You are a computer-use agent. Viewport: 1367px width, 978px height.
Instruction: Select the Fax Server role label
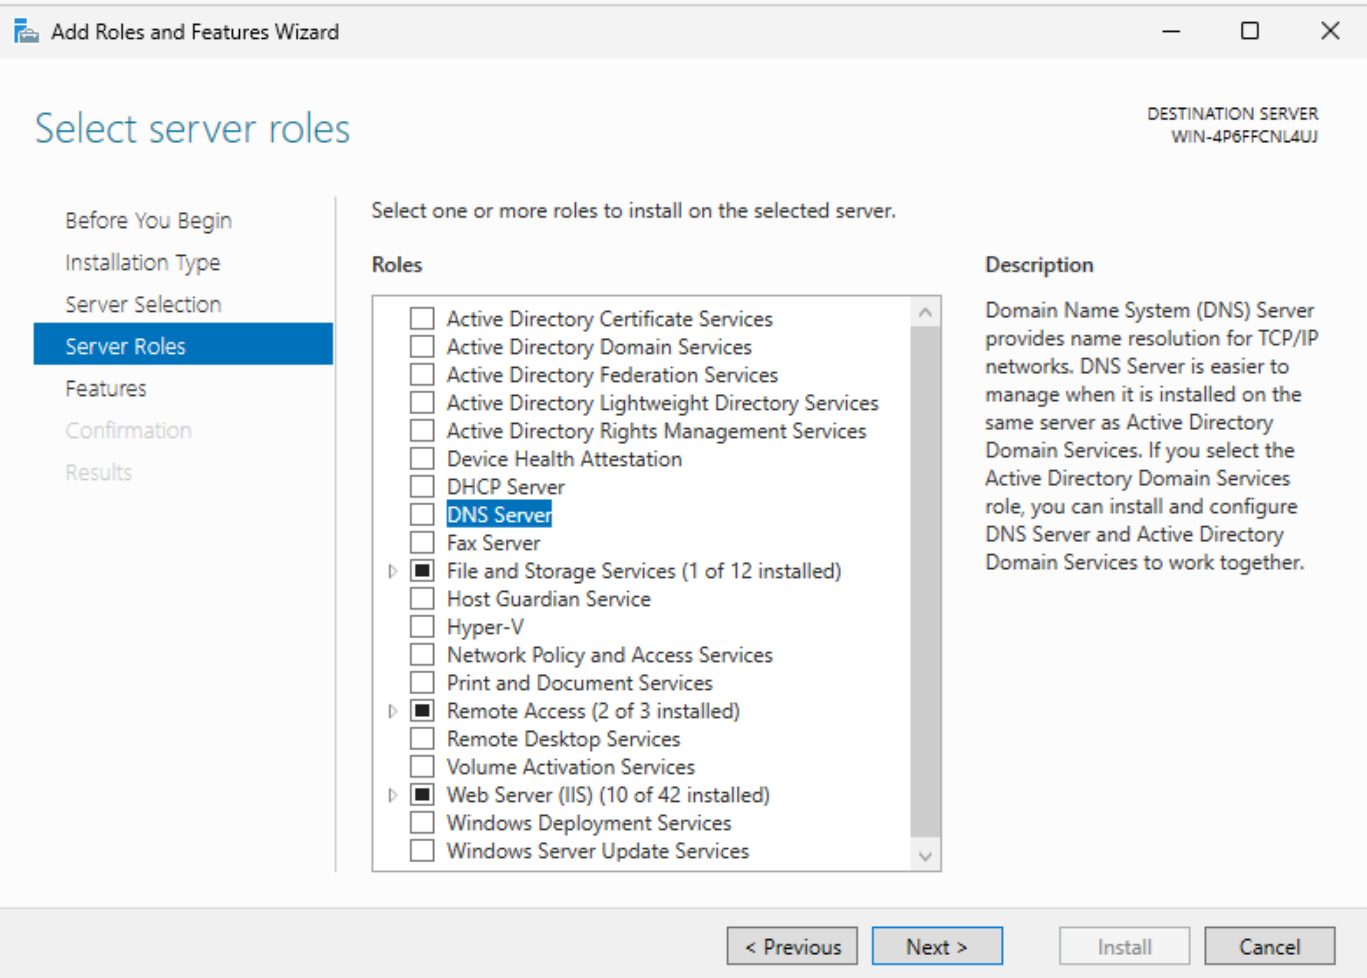tap(493, 543)
